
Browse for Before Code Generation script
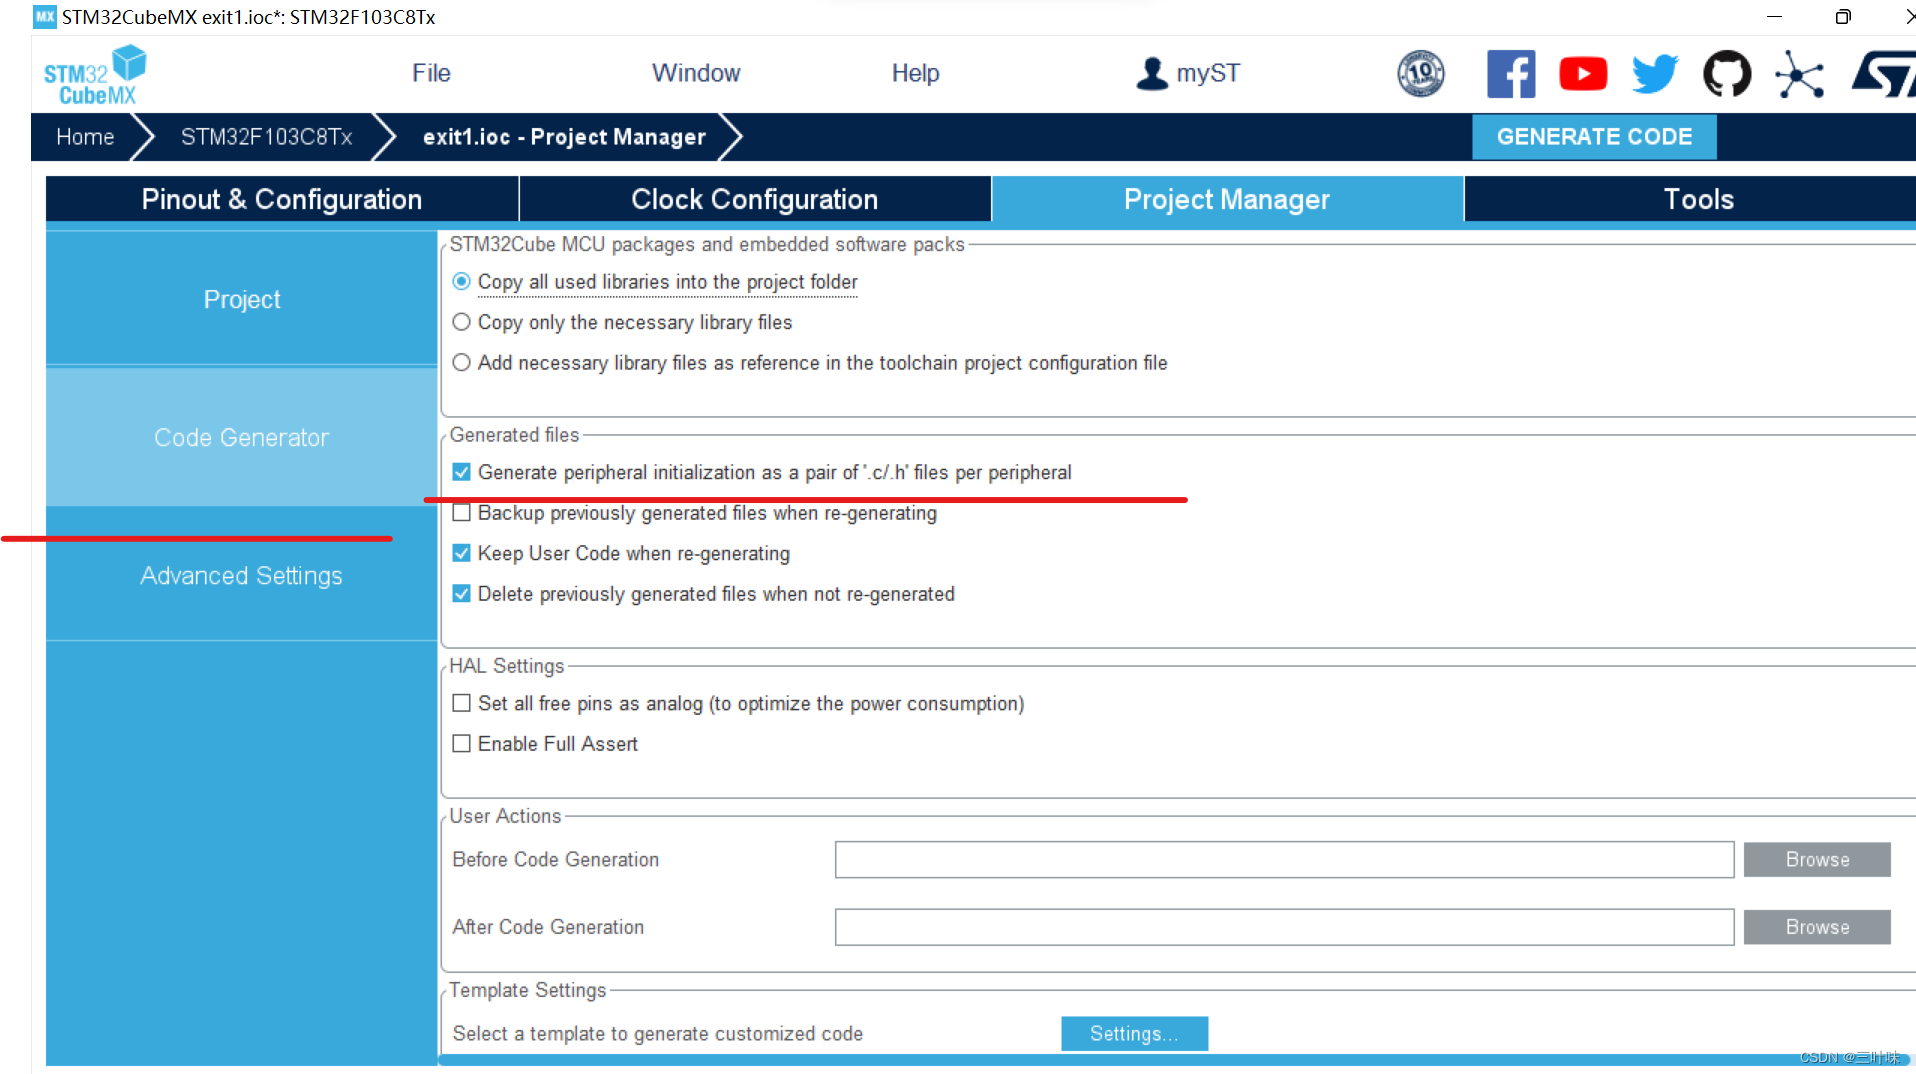point(1817,860)
